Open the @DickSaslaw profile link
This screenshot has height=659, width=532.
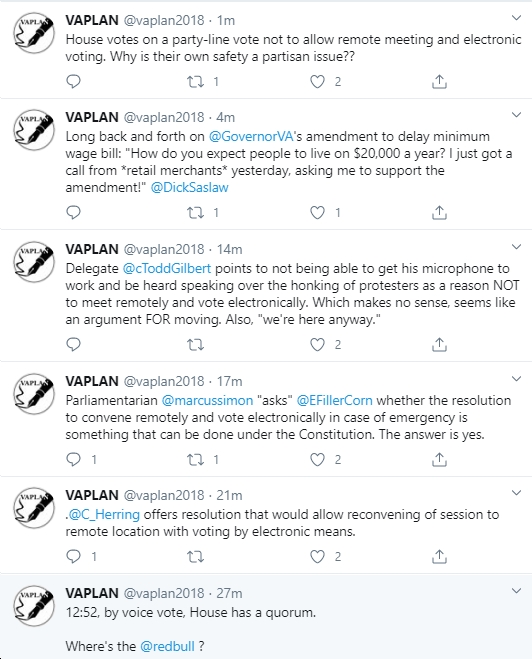coord(190,187)
